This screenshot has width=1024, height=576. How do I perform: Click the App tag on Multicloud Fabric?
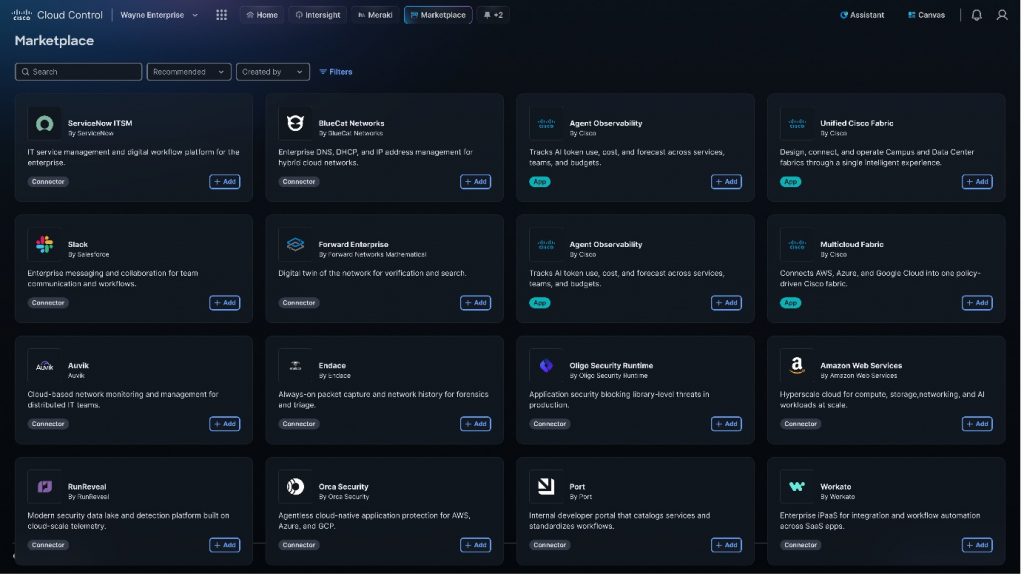pos(792,304)
